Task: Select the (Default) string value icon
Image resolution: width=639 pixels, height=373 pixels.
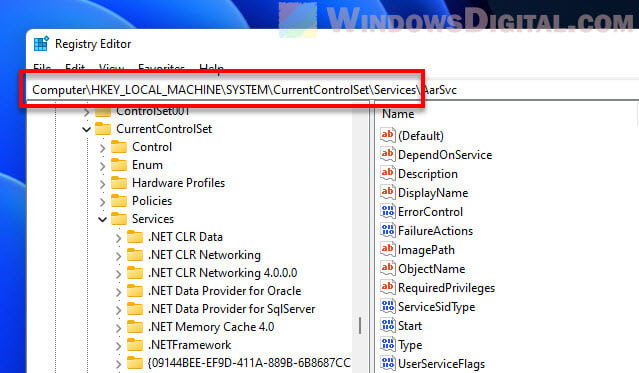Action: tap(388, 135)
